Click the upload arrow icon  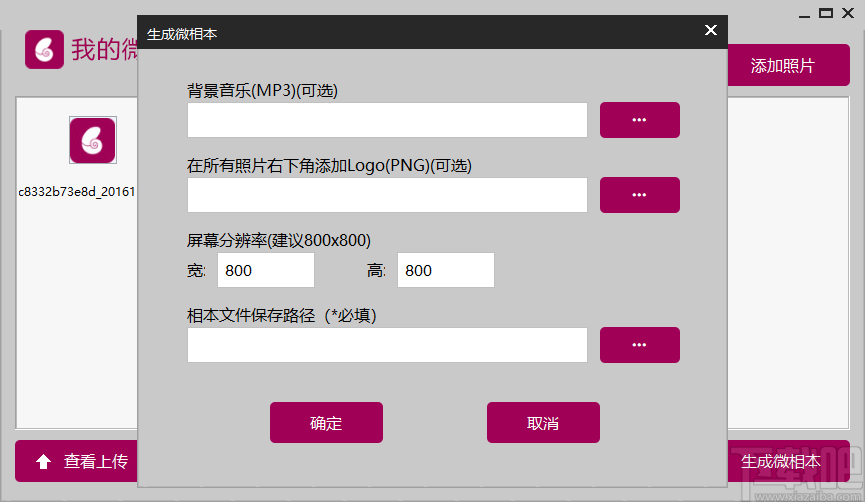pos(44,462)
